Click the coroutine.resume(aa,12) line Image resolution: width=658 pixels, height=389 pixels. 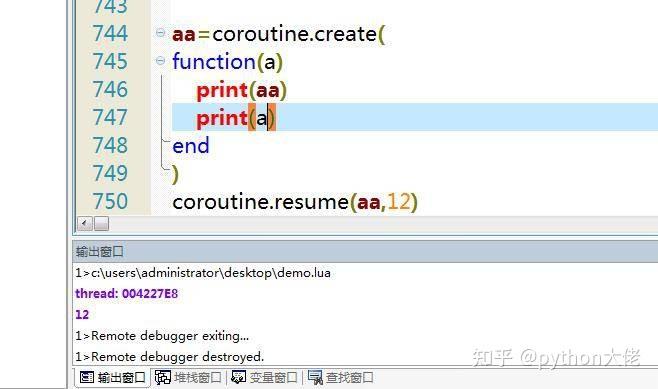295,202
